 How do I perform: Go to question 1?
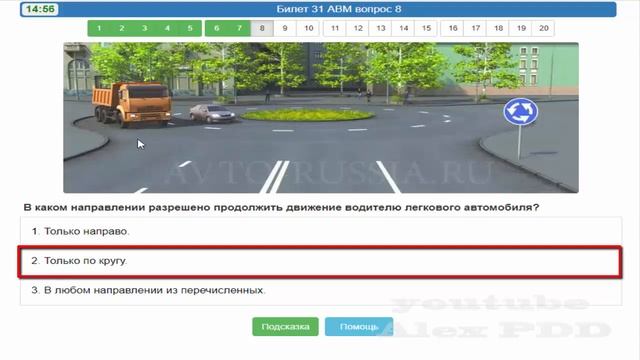click(x=99, y=28)
